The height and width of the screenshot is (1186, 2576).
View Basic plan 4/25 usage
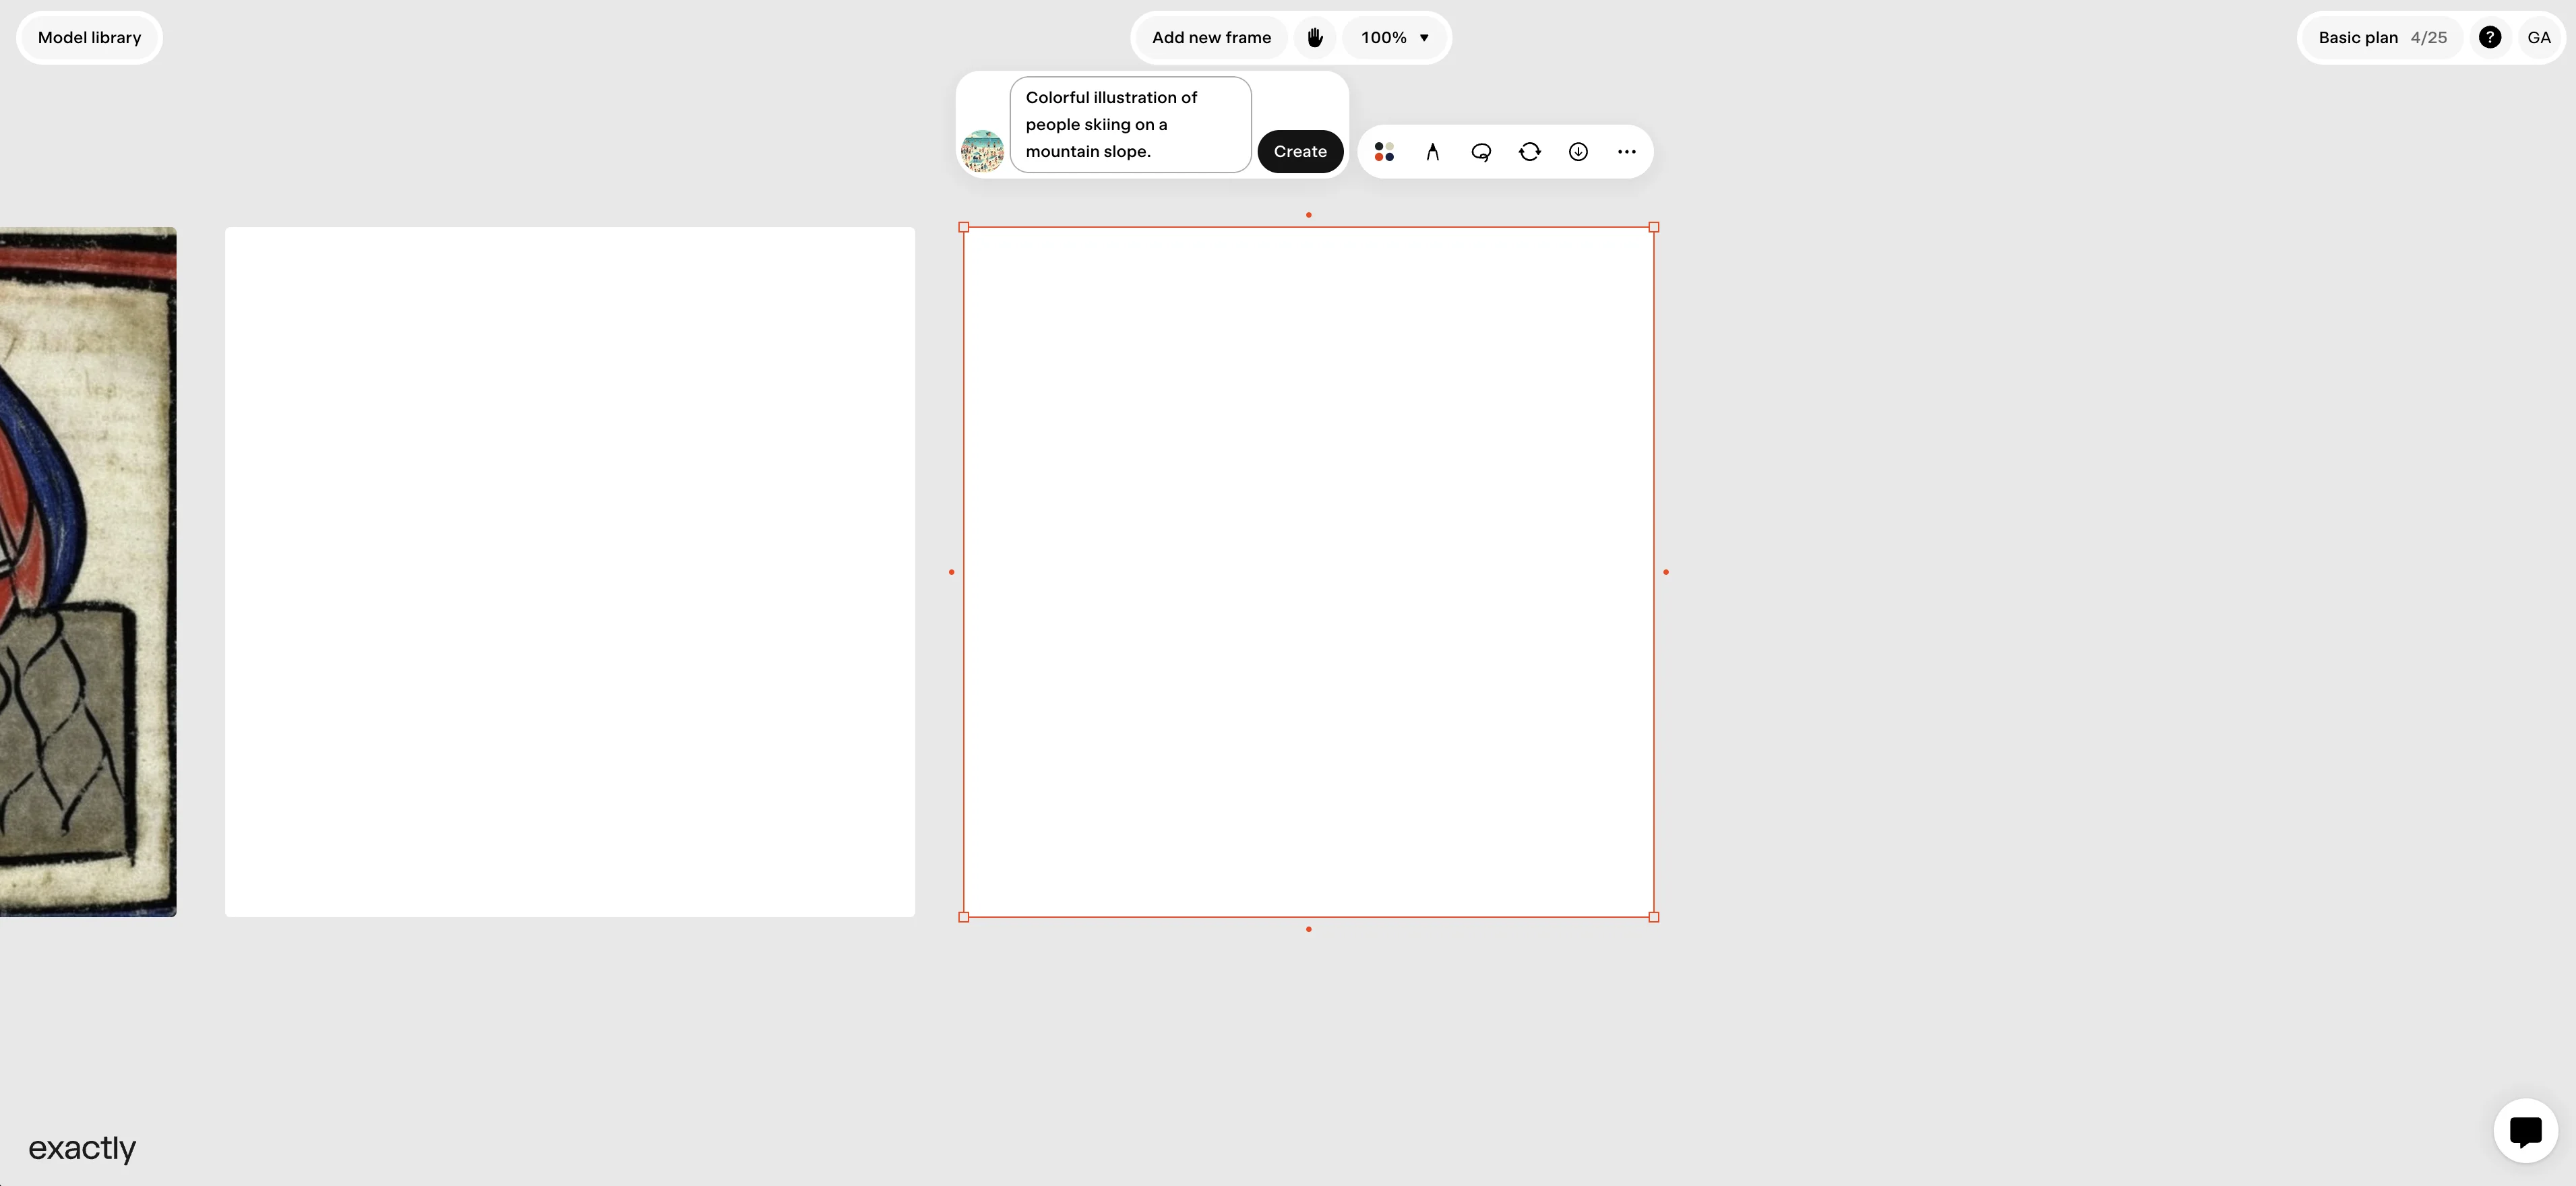point(2382,38)
